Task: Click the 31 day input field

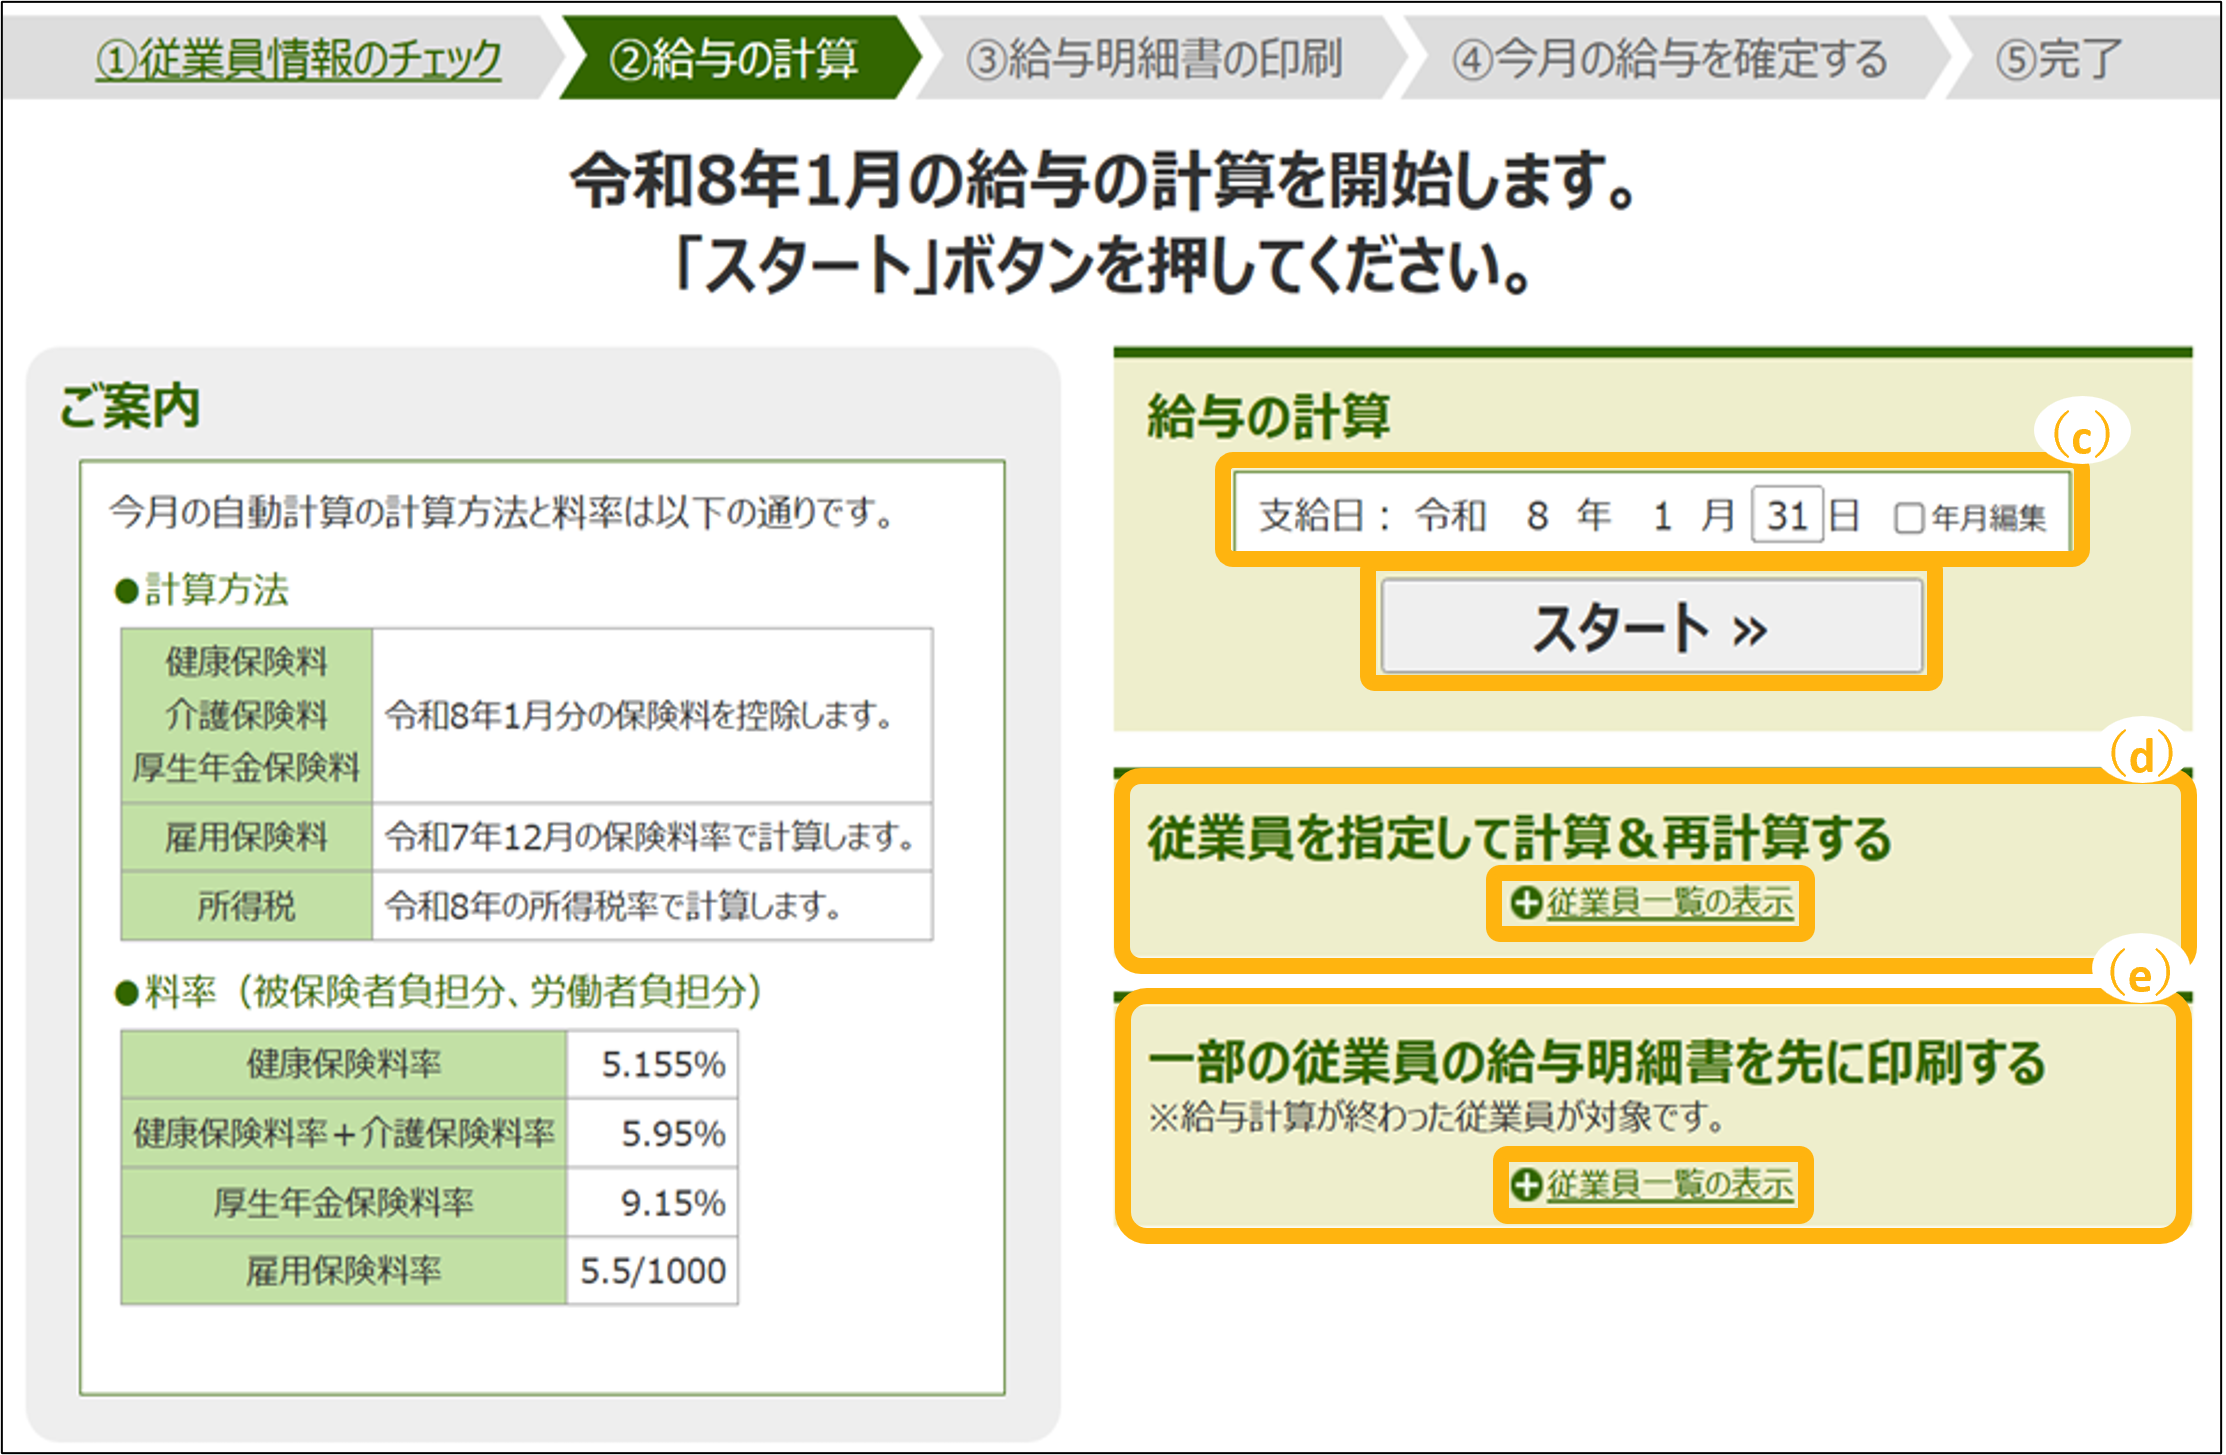Action: coord(1787,516)
